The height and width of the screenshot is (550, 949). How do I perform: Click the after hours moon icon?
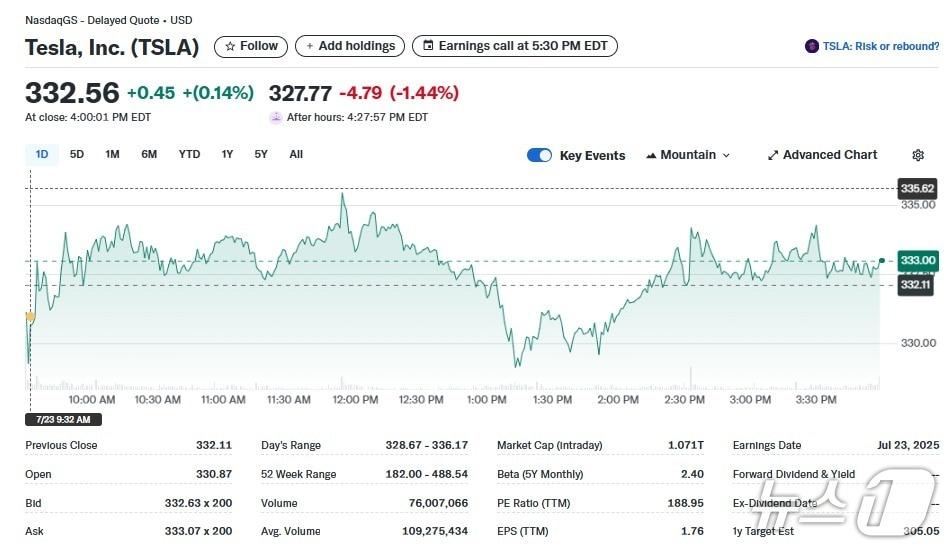pyautogui.click(x=276, y=117)
